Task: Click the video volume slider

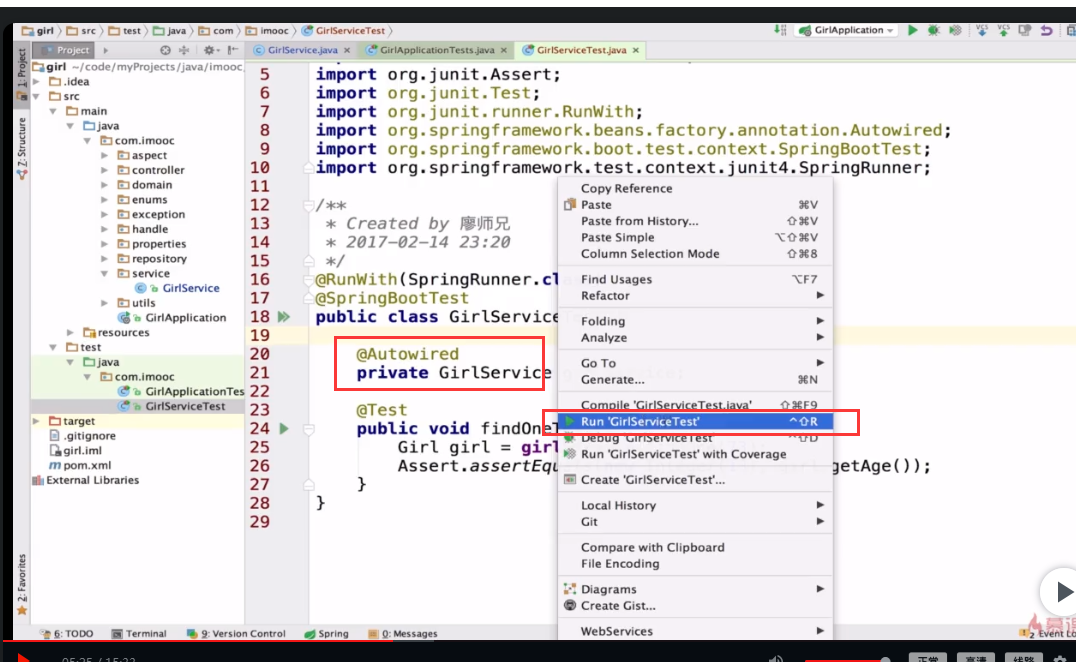Action: click(x=847, y=659)
